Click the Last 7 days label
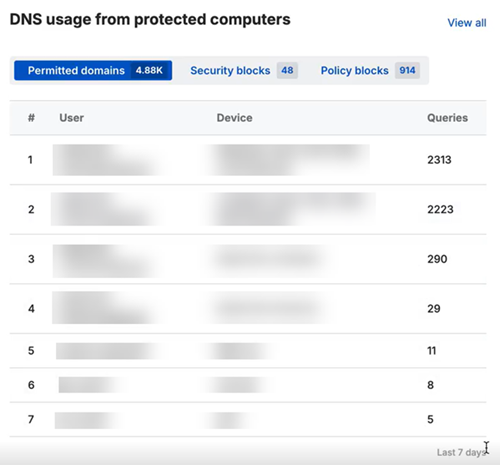This screenshot has height=465, width=500. click(461, 452)
